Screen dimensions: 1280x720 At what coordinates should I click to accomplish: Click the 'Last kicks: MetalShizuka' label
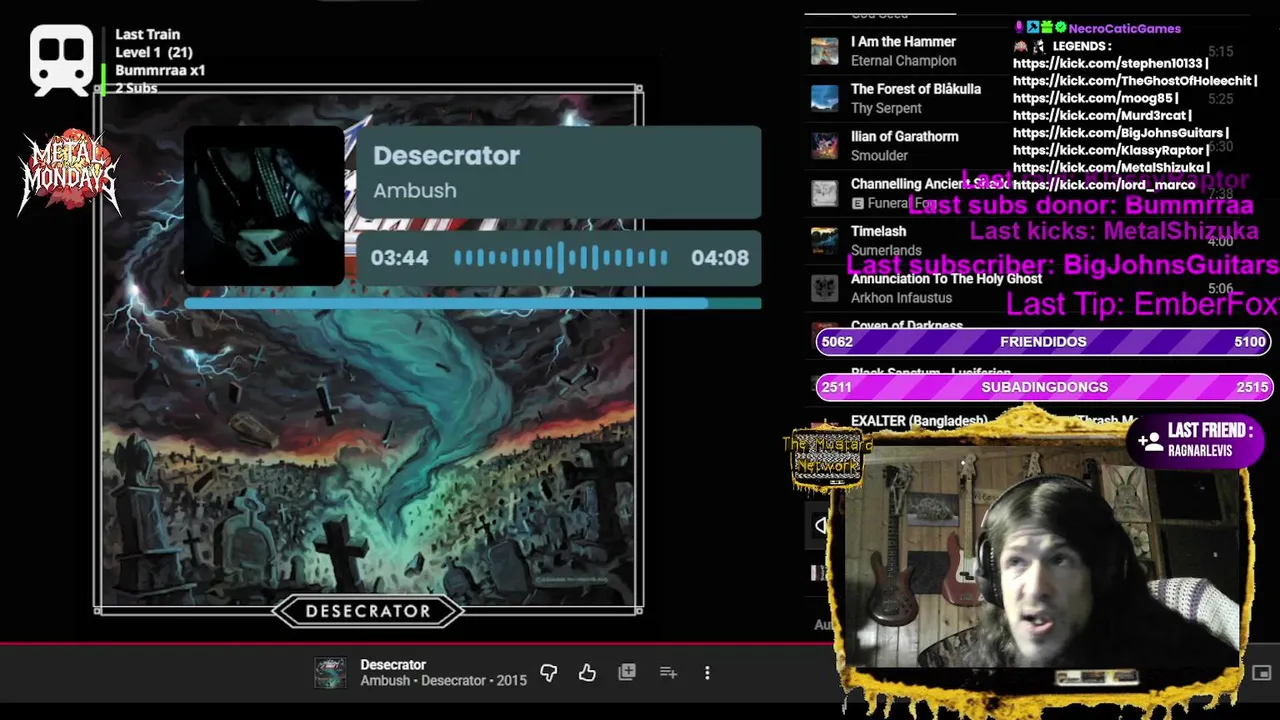pos(1114,232)
